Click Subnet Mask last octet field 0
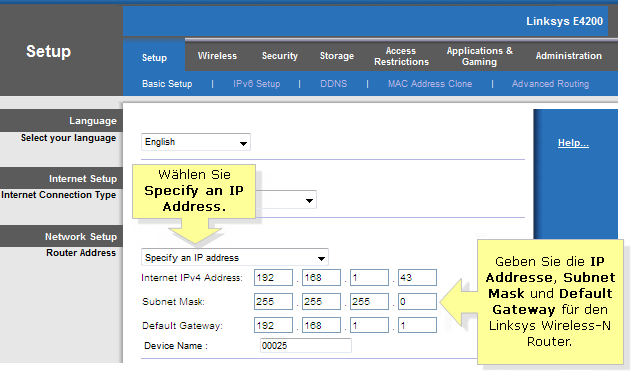 pos(417,301)
